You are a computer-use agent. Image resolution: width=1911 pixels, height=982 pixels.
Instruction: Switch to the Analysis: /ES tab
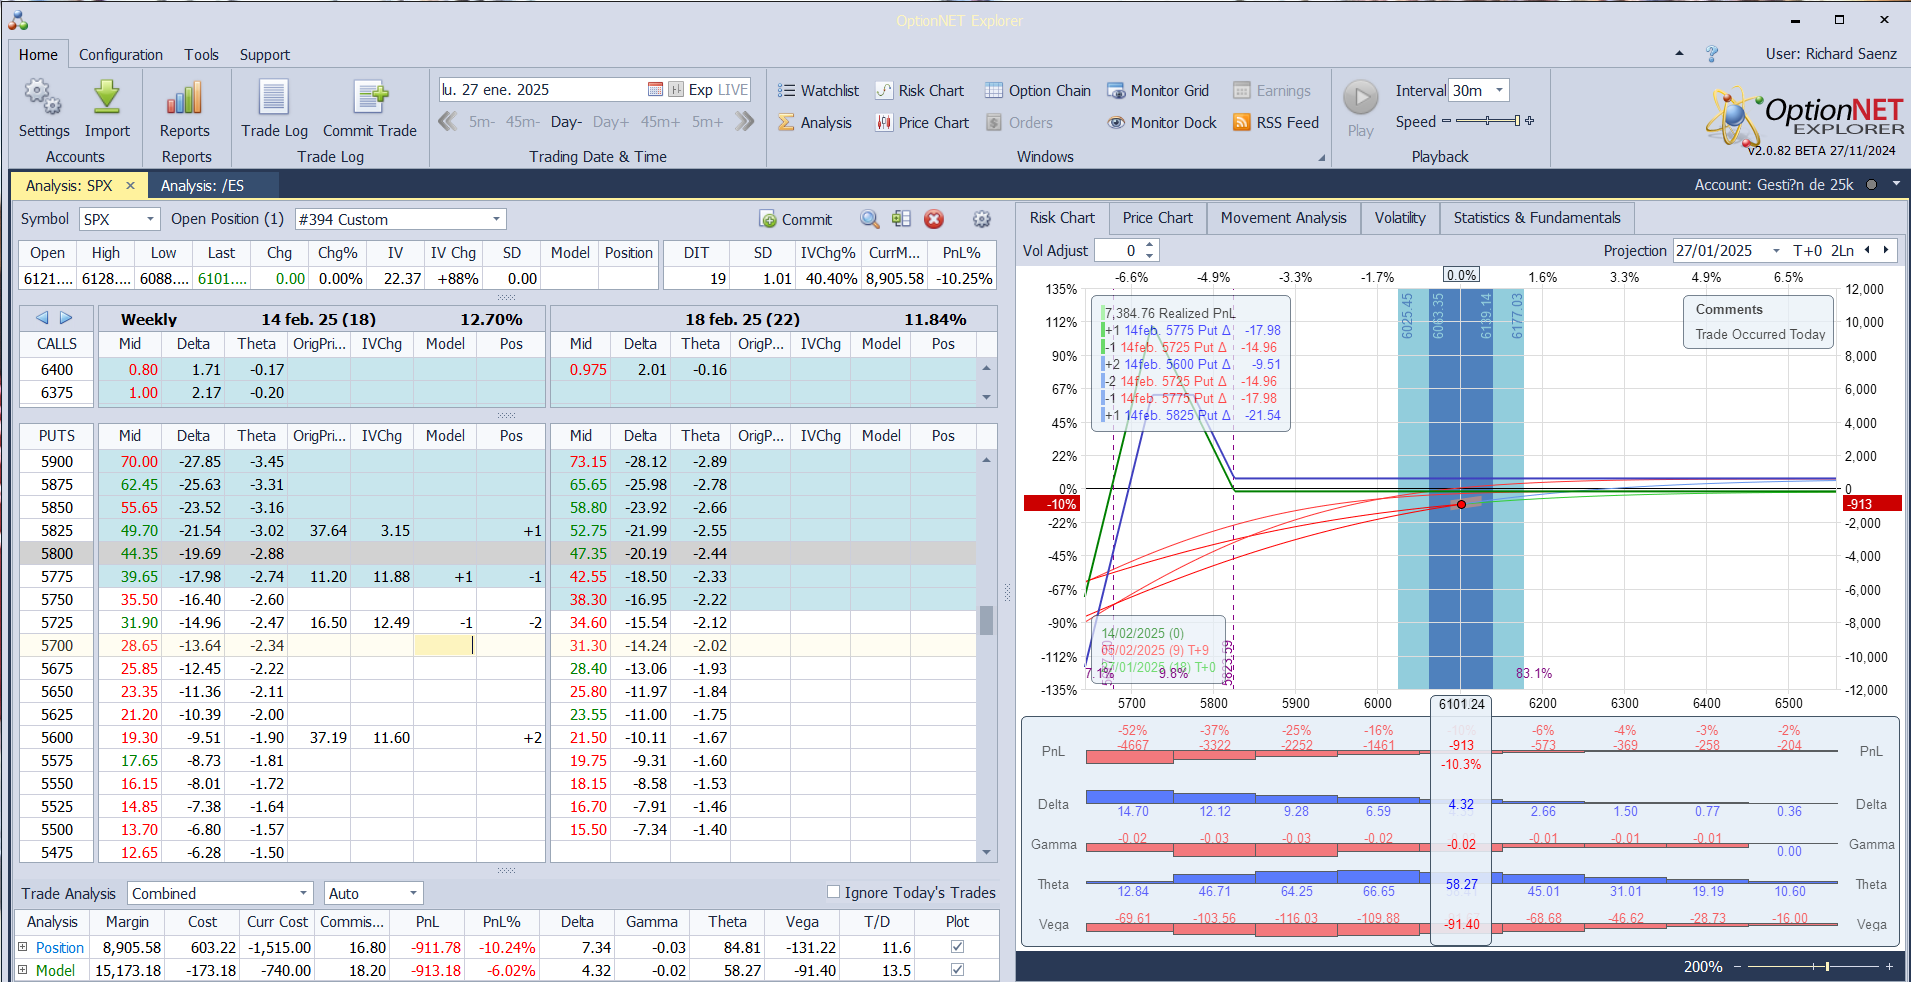click(x=202, y=186)
